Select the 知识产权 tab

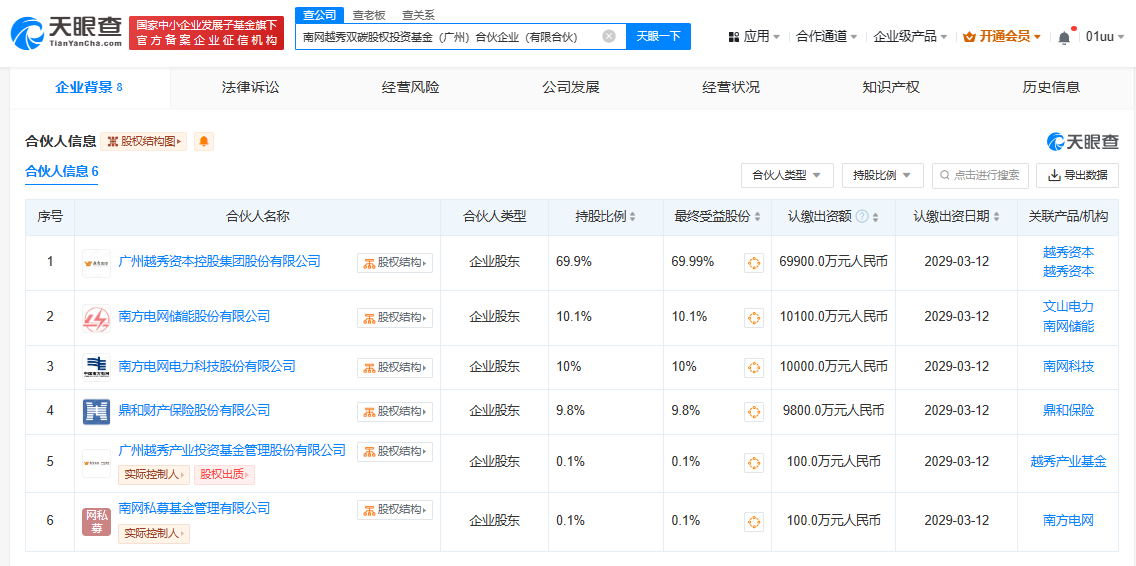pos(890,87)
